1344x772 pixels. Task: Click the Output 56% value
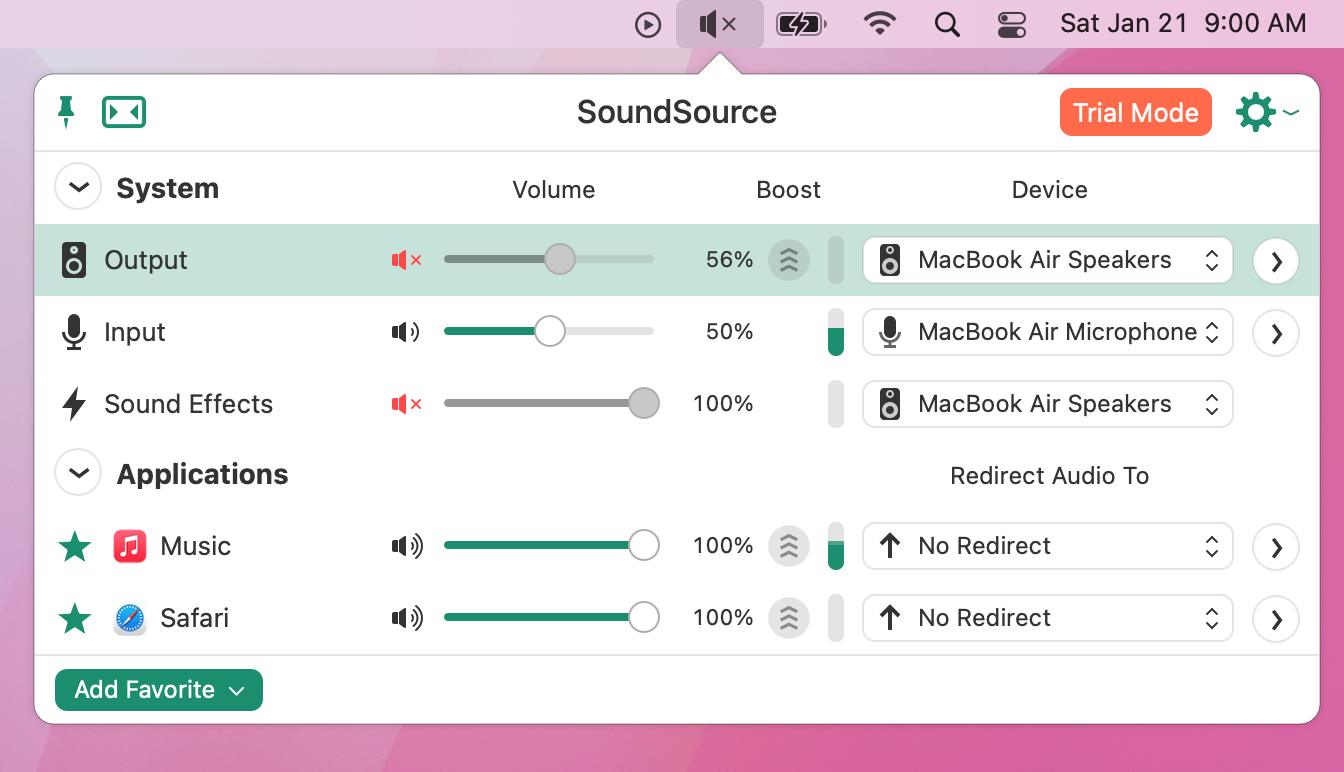point(729,260)
